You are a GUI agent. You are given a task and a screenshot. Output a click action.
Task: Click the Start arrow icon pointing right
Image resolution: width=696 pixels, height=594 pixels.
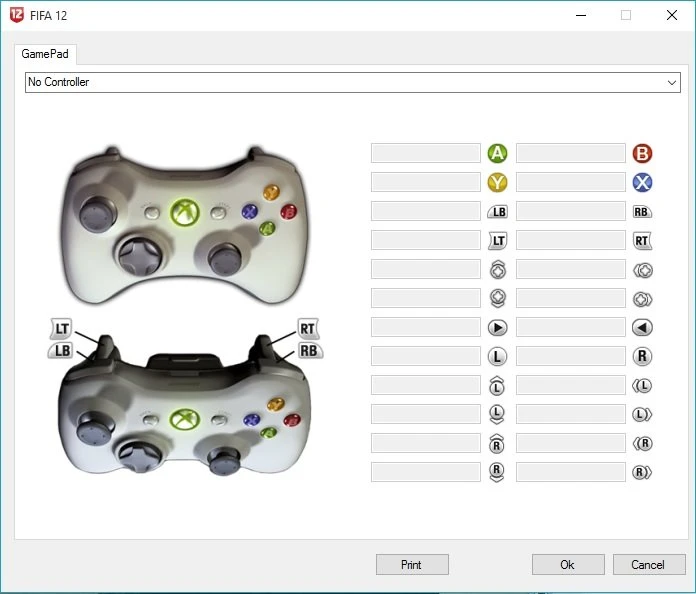(x=498, y=328)
